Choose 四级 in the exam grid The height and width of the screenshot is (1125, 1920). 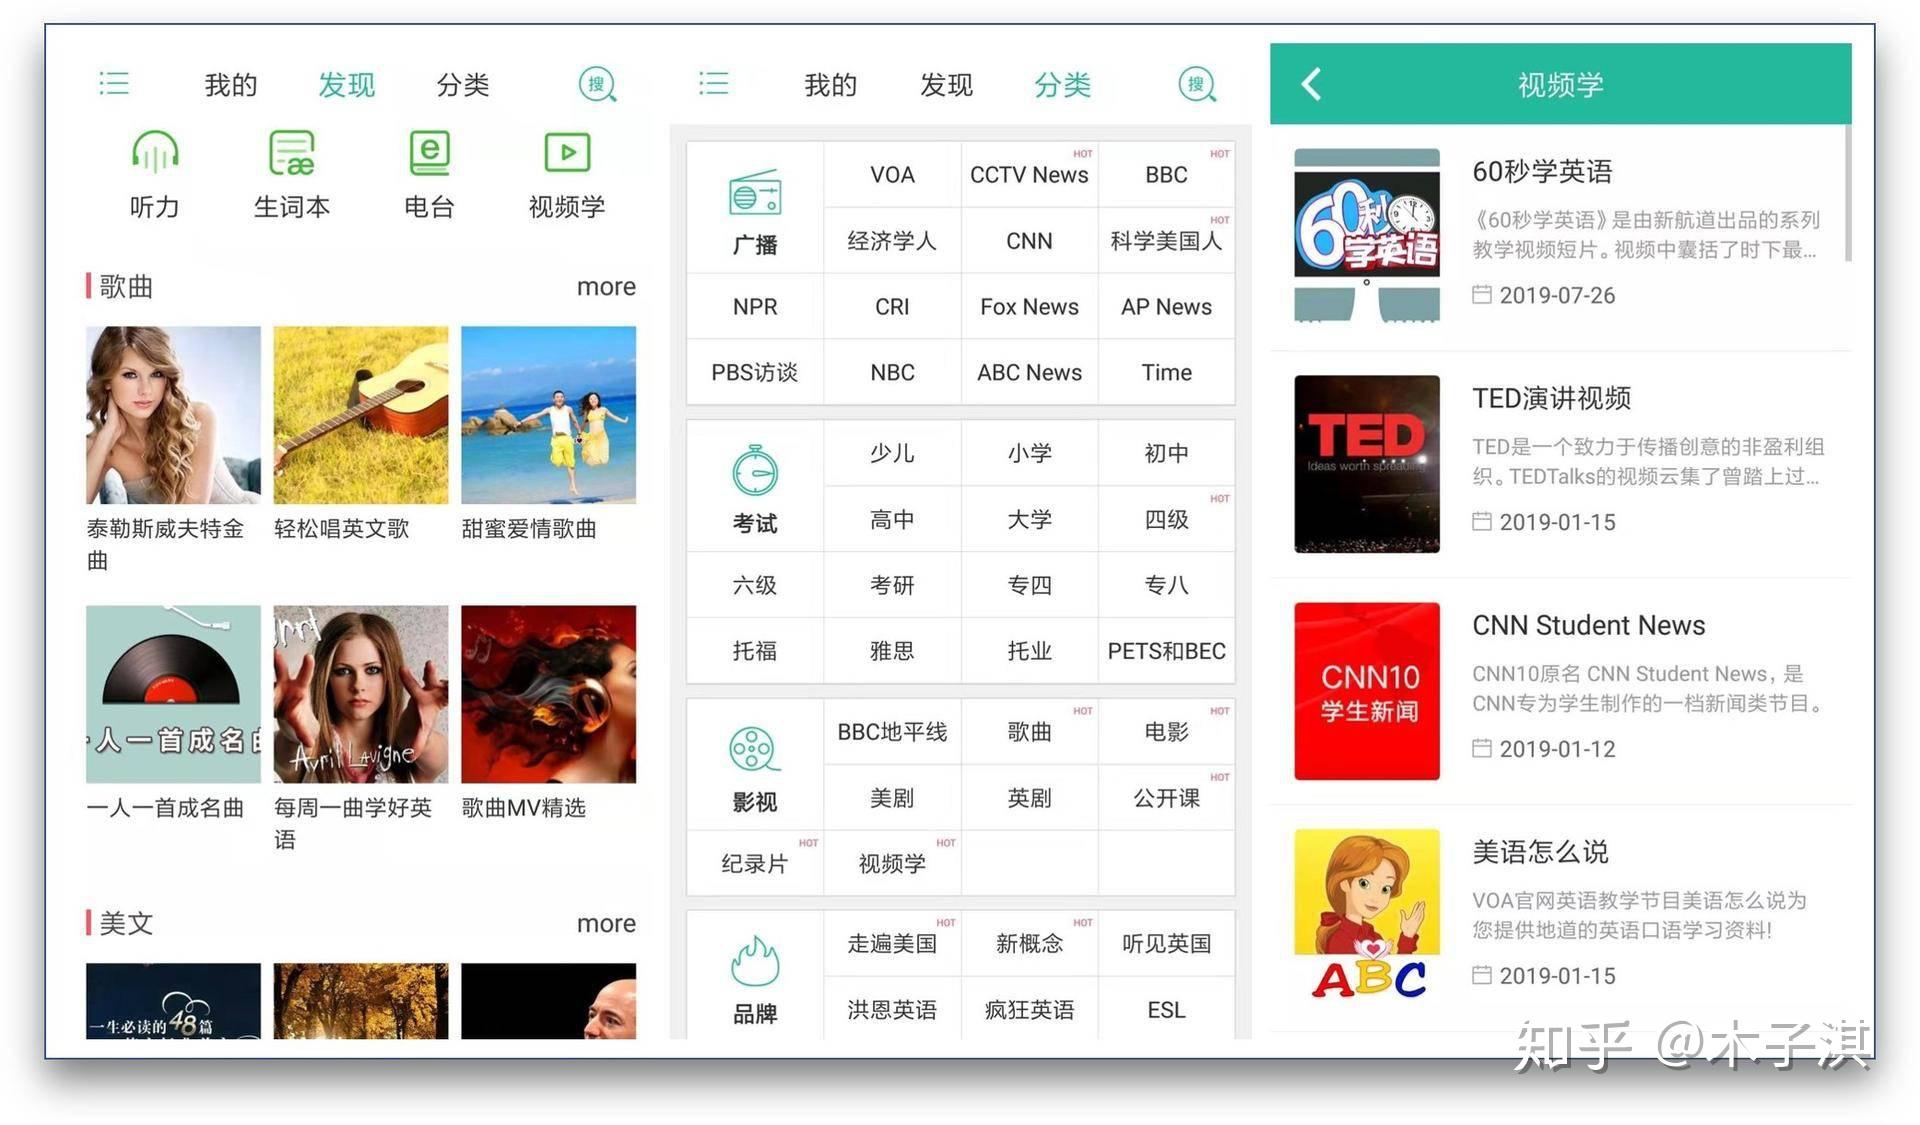[1166, 520]
